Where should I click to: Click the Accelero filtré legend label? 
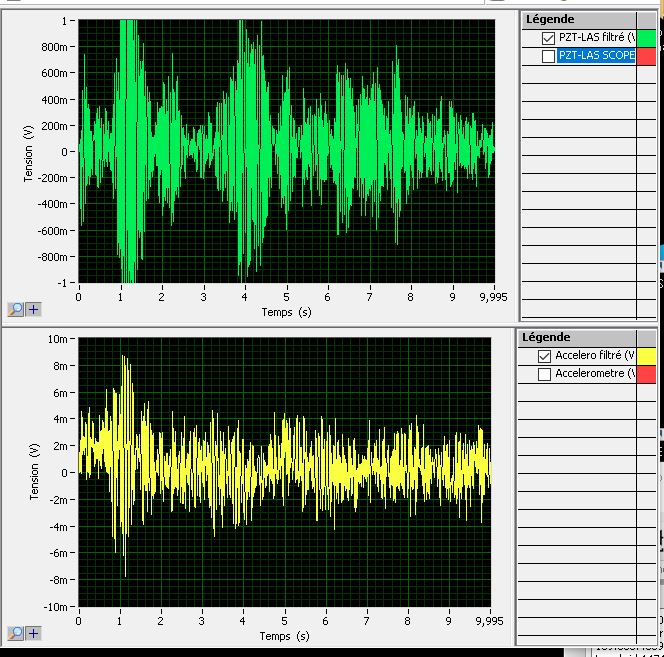pos(594,356)
